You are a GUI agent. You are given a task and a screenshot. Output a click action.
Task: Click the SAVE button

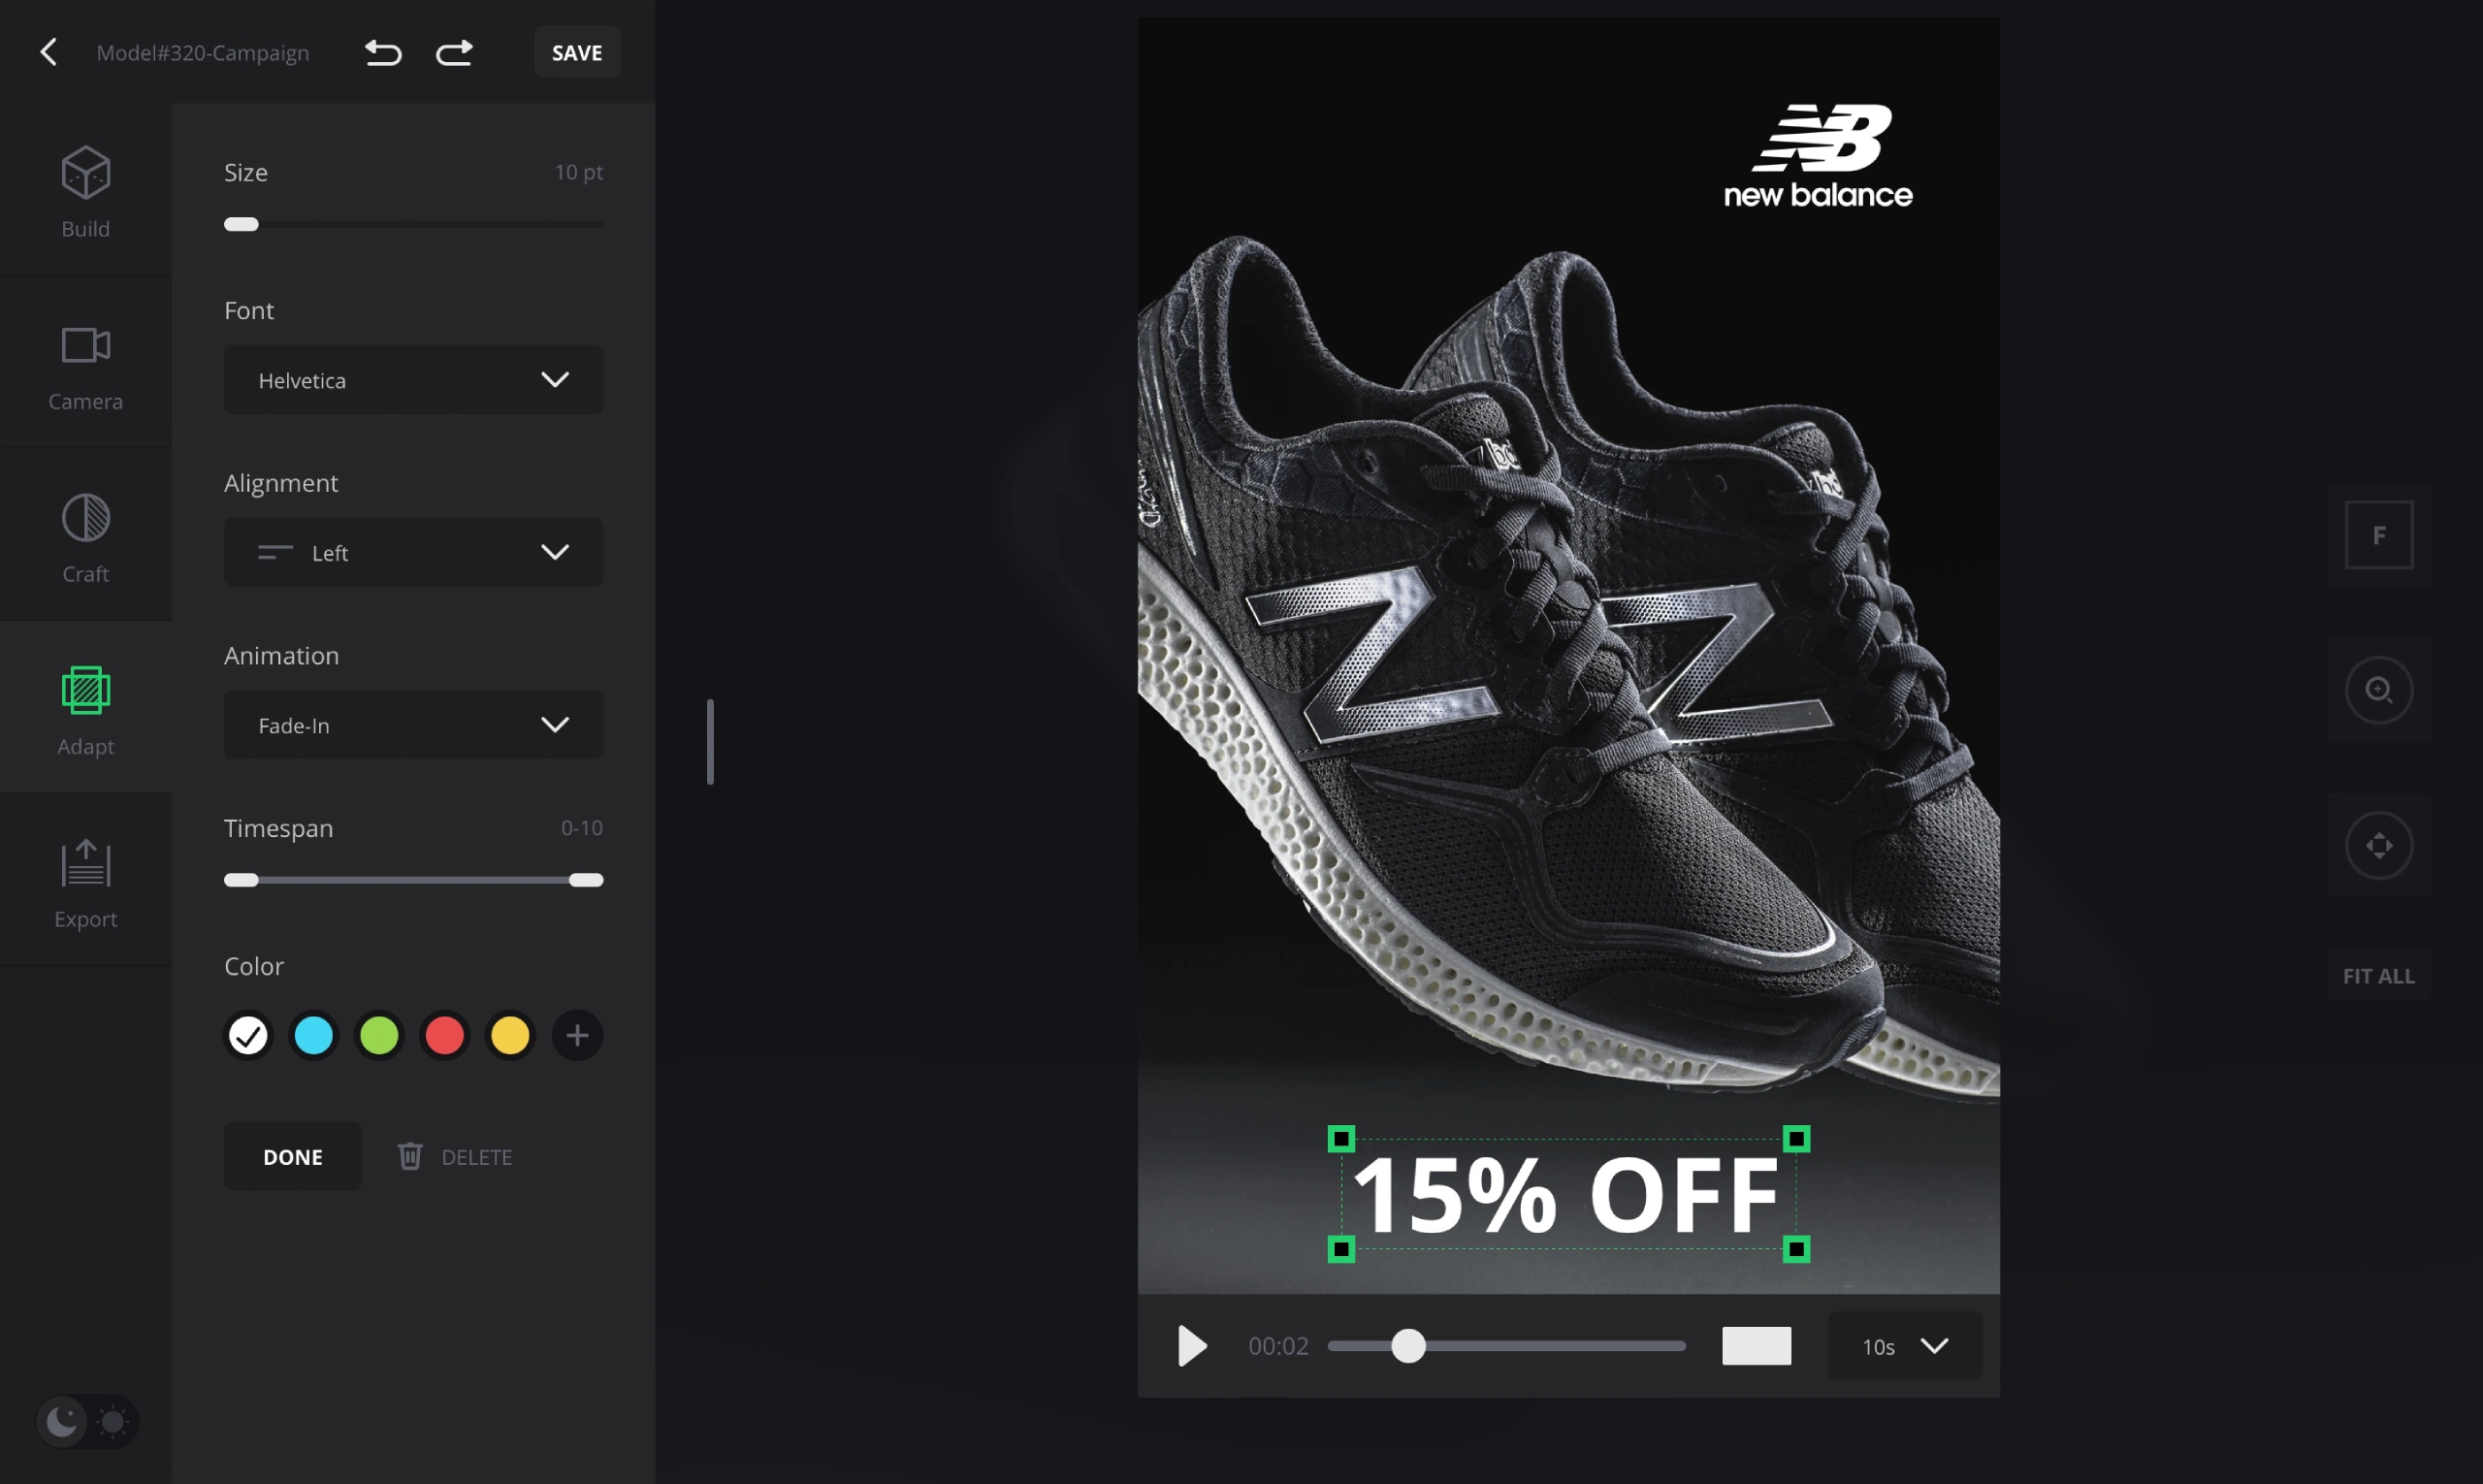(577, 52)
